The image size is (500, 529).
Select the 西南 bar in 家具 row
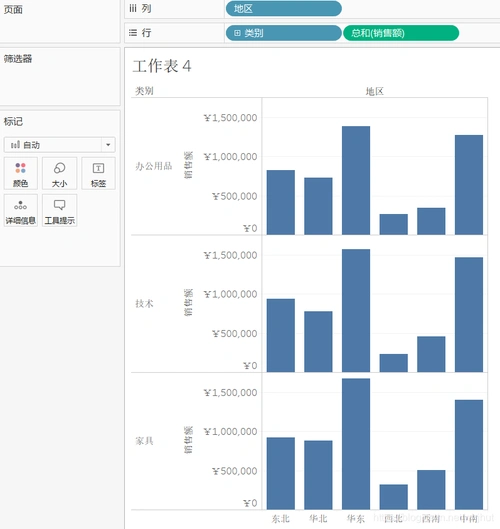[431, 490]
